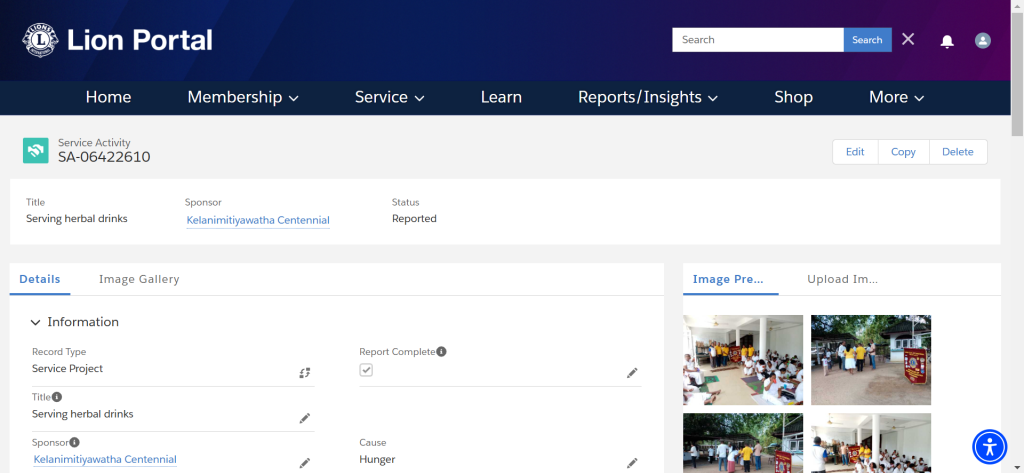Click the Edit button

pos(855,152)
